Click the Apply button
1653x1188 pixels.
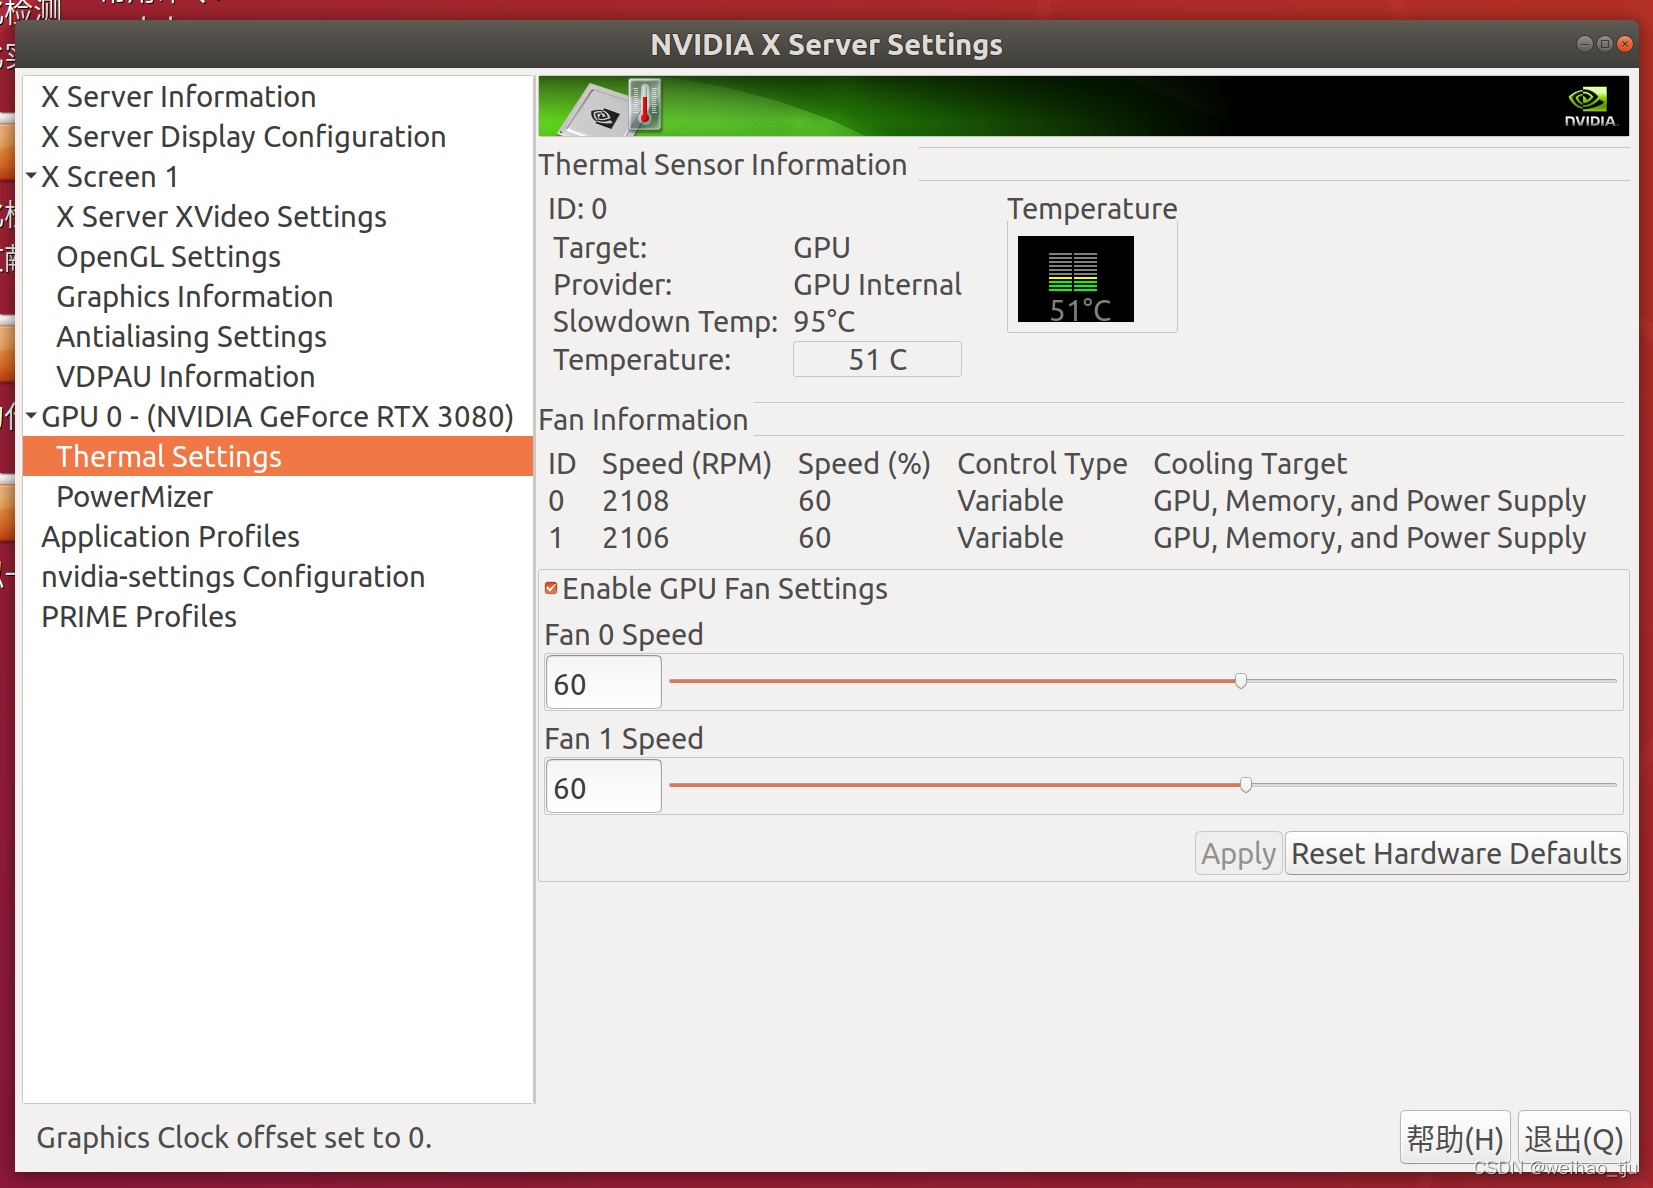(x=1238, y=853)
